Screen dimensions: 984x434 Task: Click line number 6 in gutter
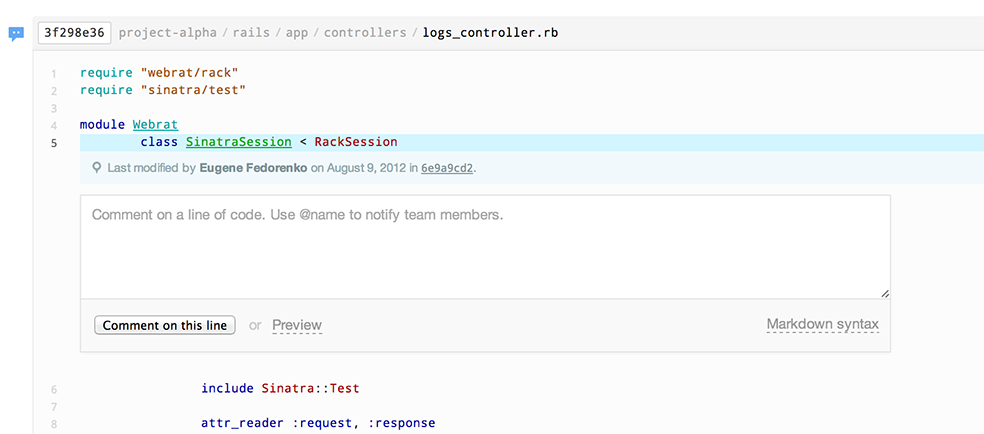(54, 389)
